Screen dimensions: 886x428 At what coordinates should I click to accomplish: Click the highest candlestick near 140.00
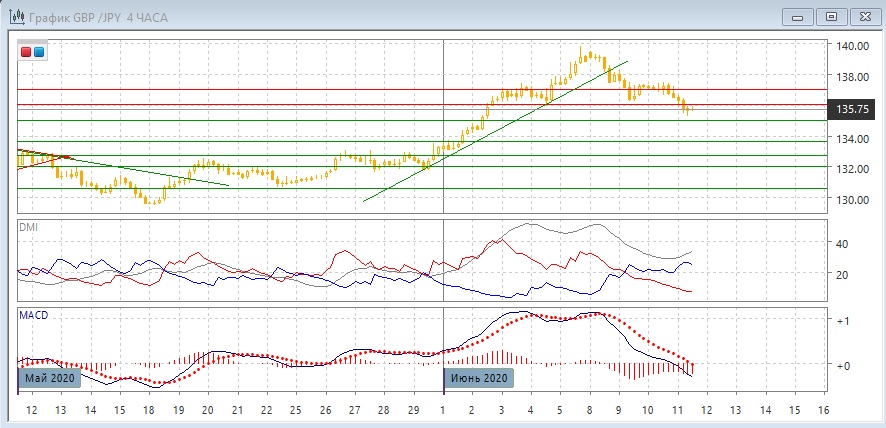(582, 52)
